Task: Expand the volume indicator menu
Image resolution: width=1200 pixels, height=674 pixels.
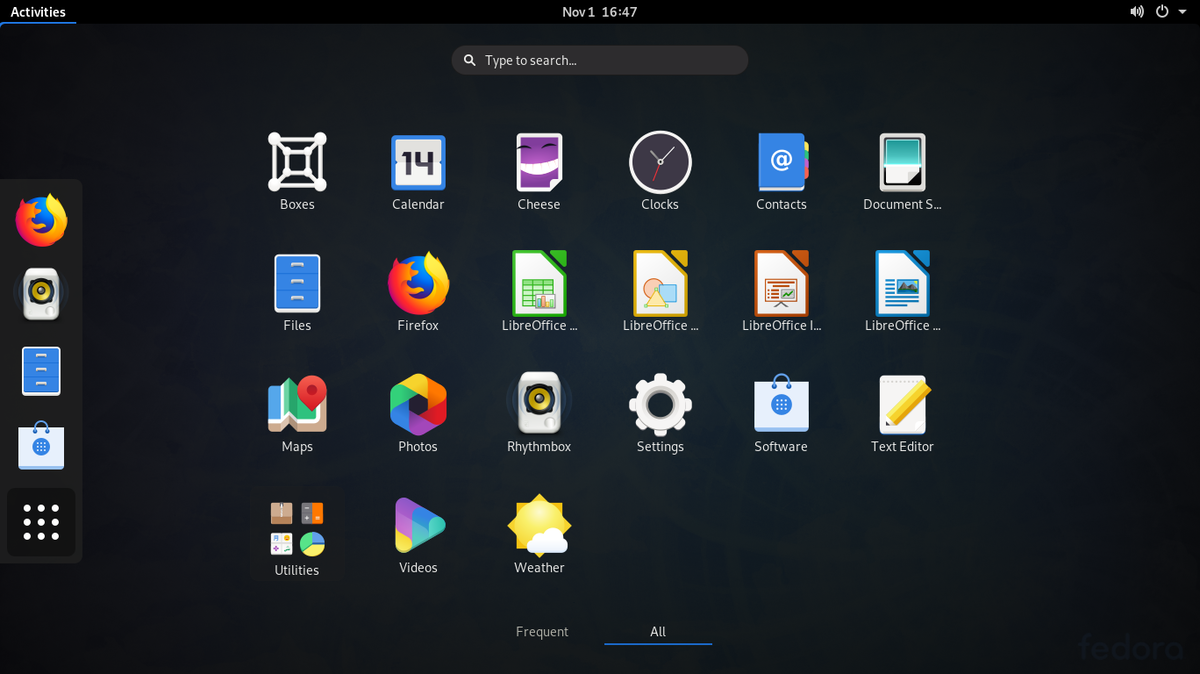Action: [1136, 11]
